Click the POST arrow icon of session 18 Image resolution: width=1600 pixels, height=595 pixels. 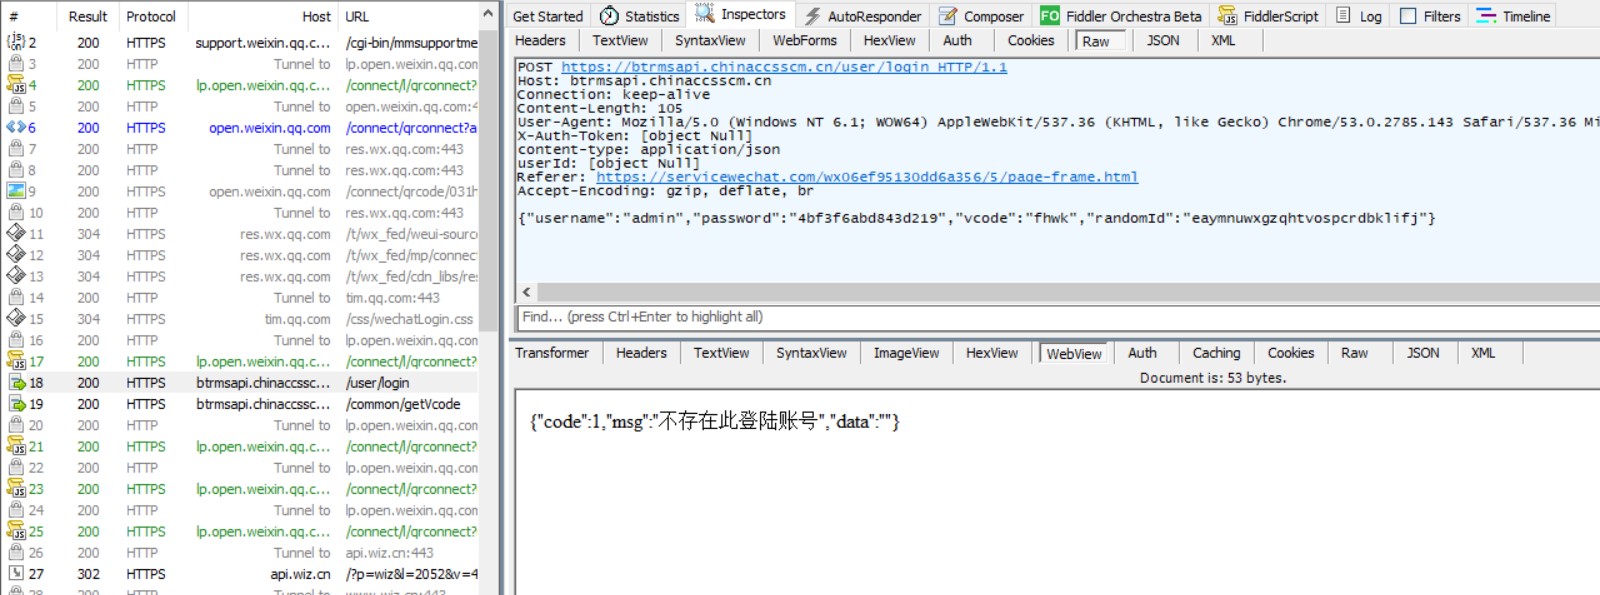coord(17,383)
